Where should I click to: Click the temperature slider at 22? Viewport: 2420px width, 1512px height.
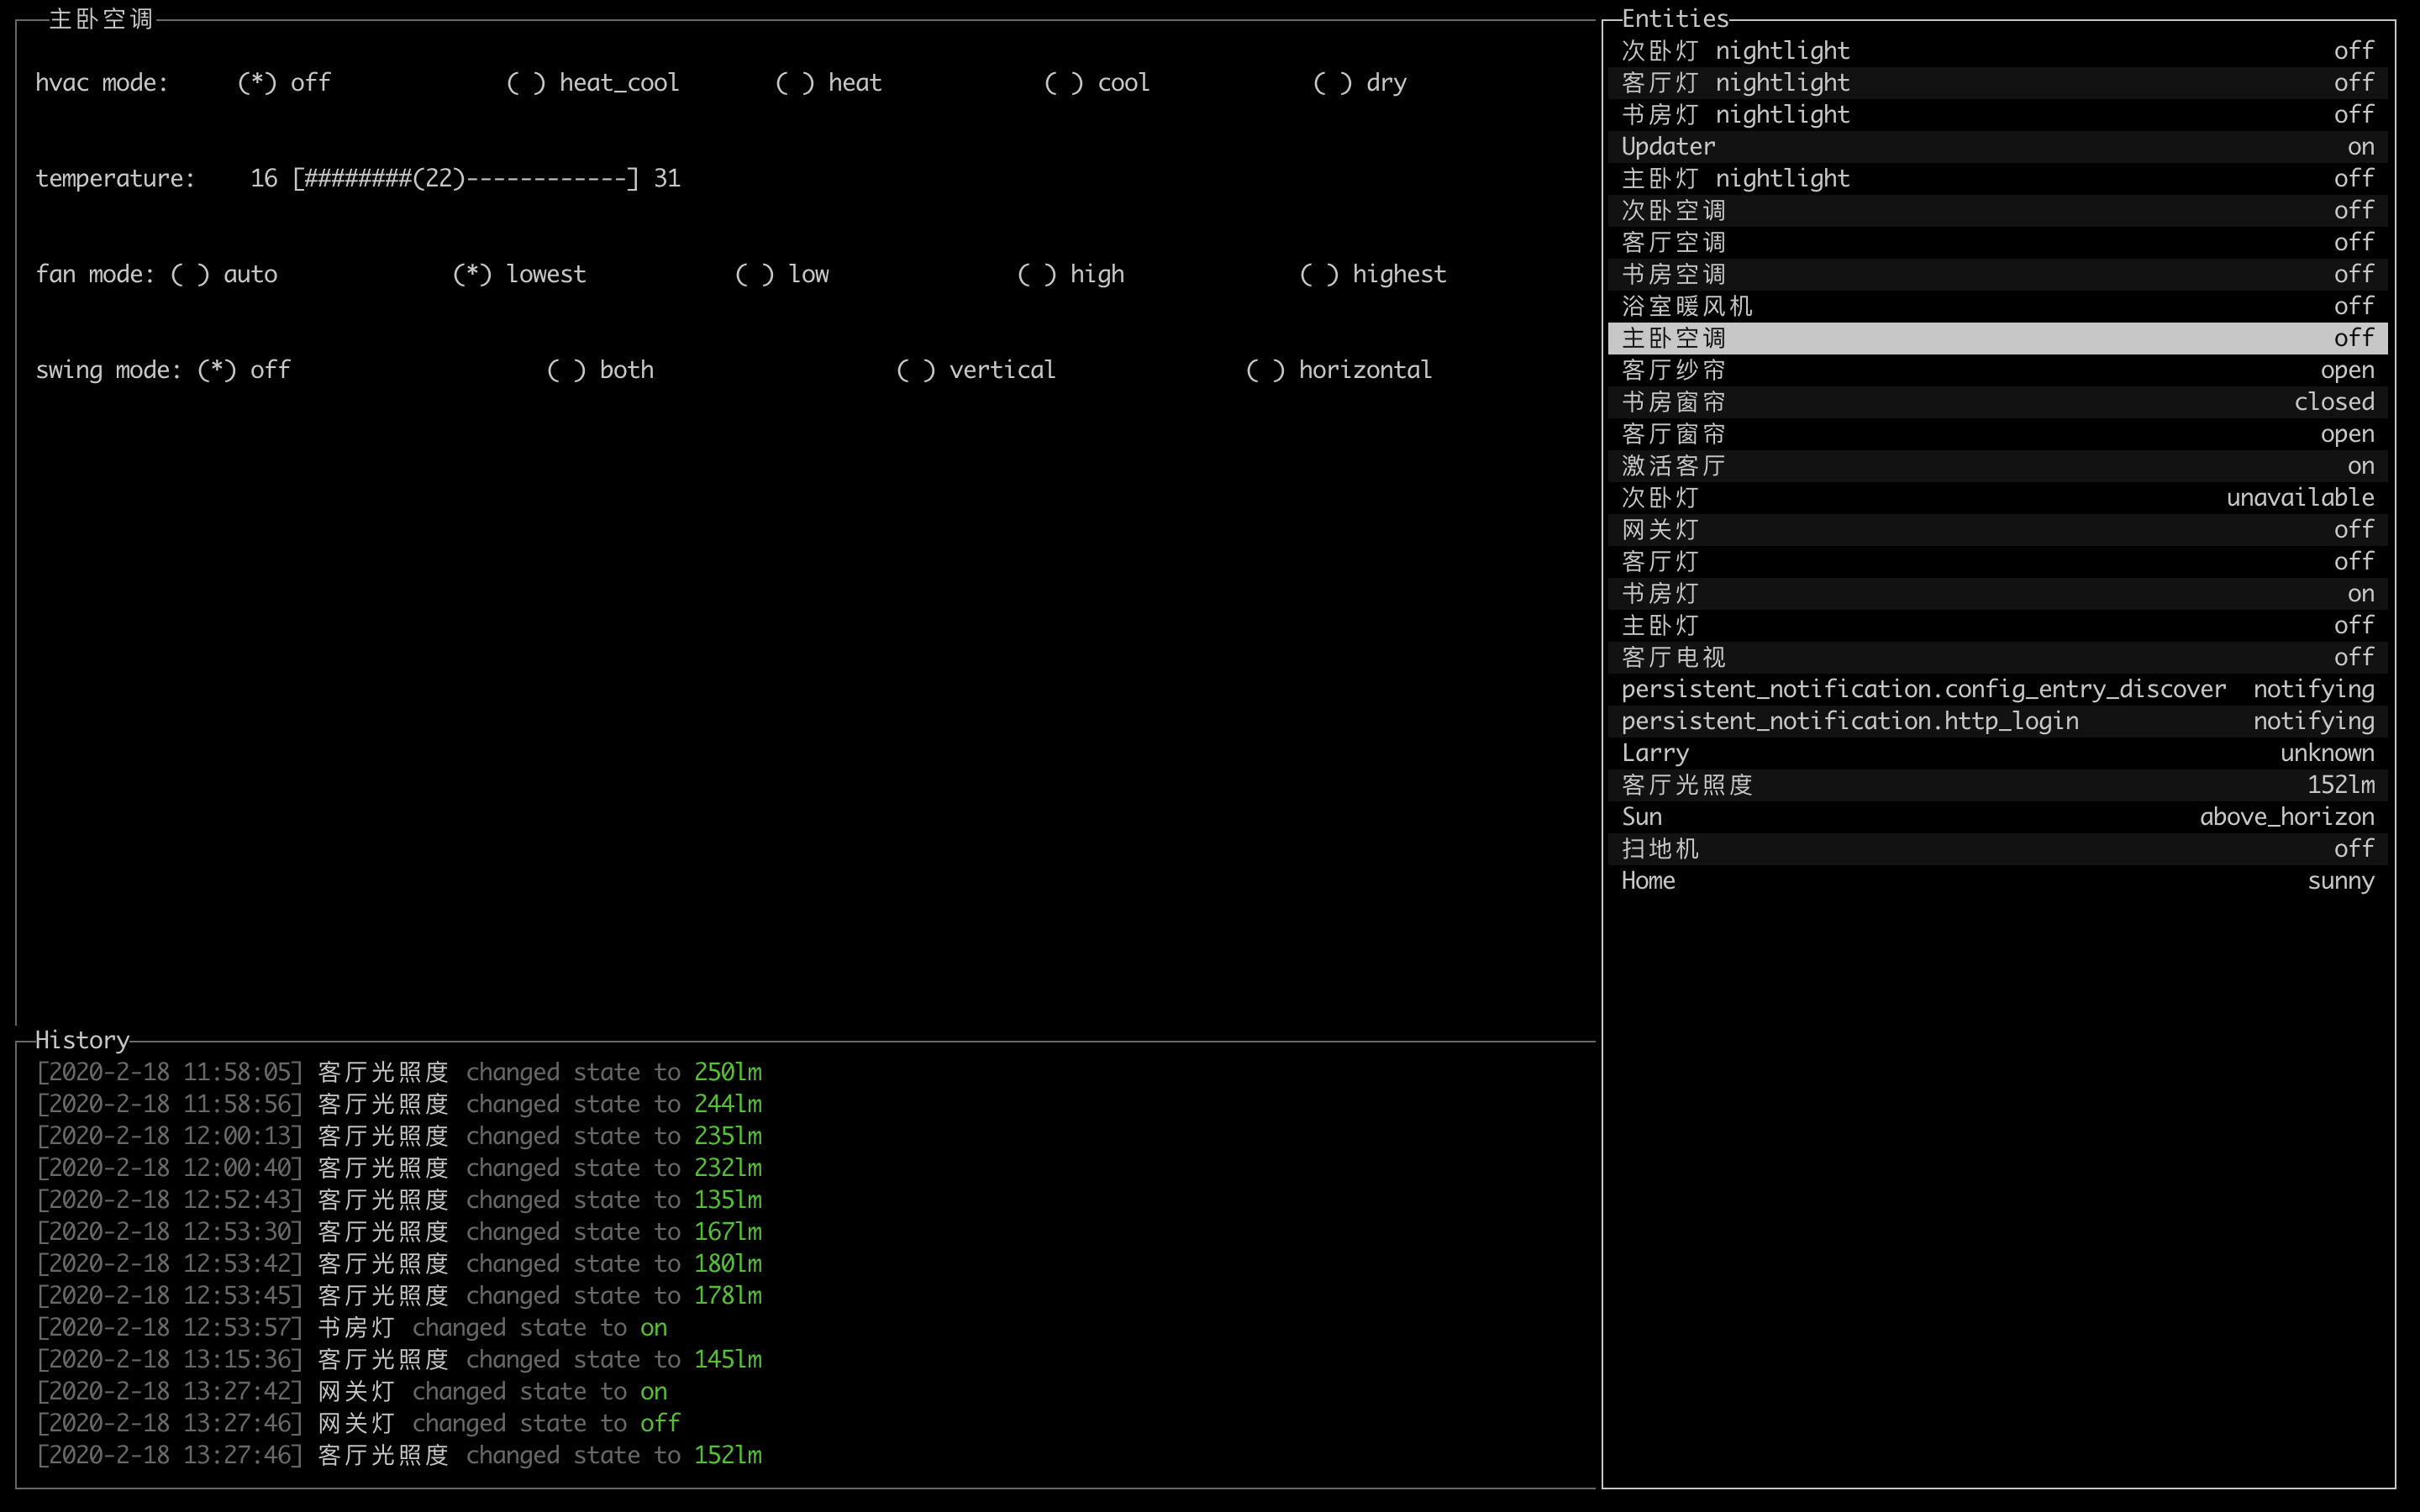coord(439,179)
